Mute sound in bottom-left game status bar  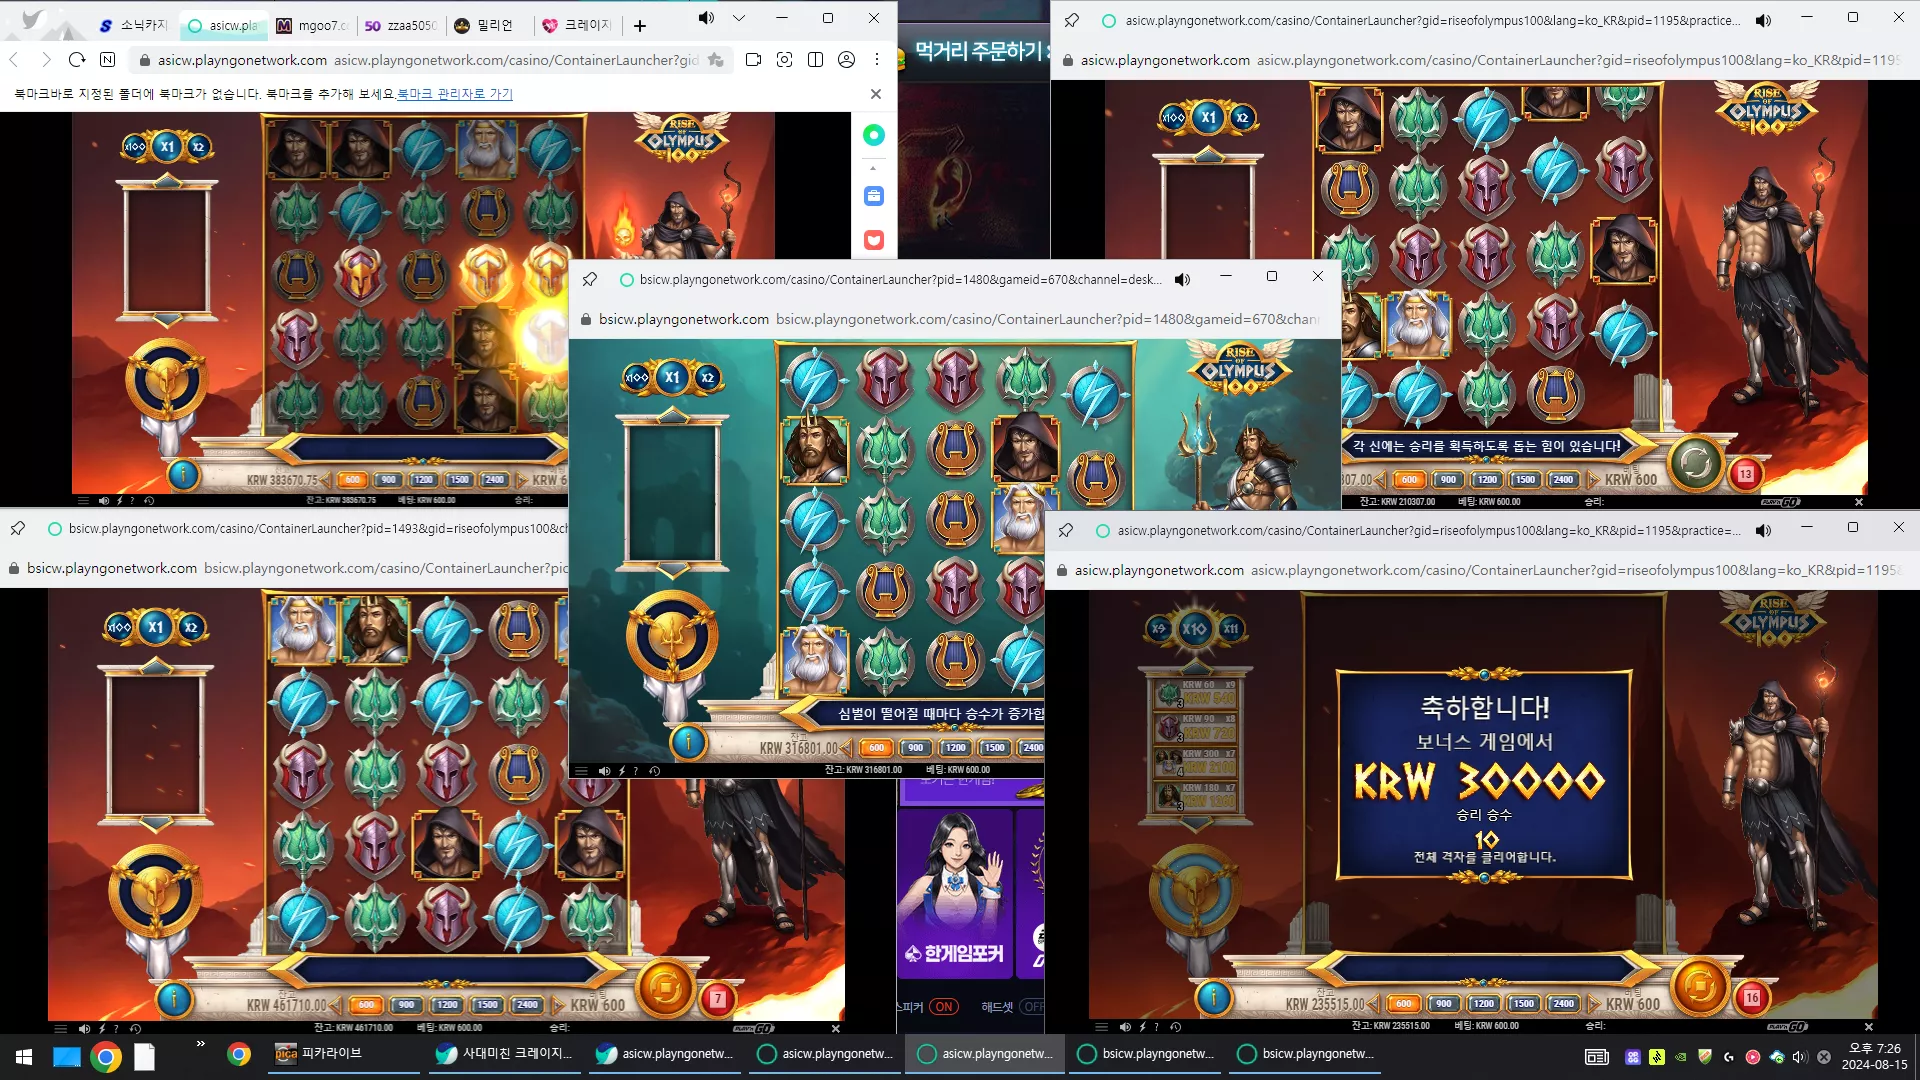click(84, 1028)
